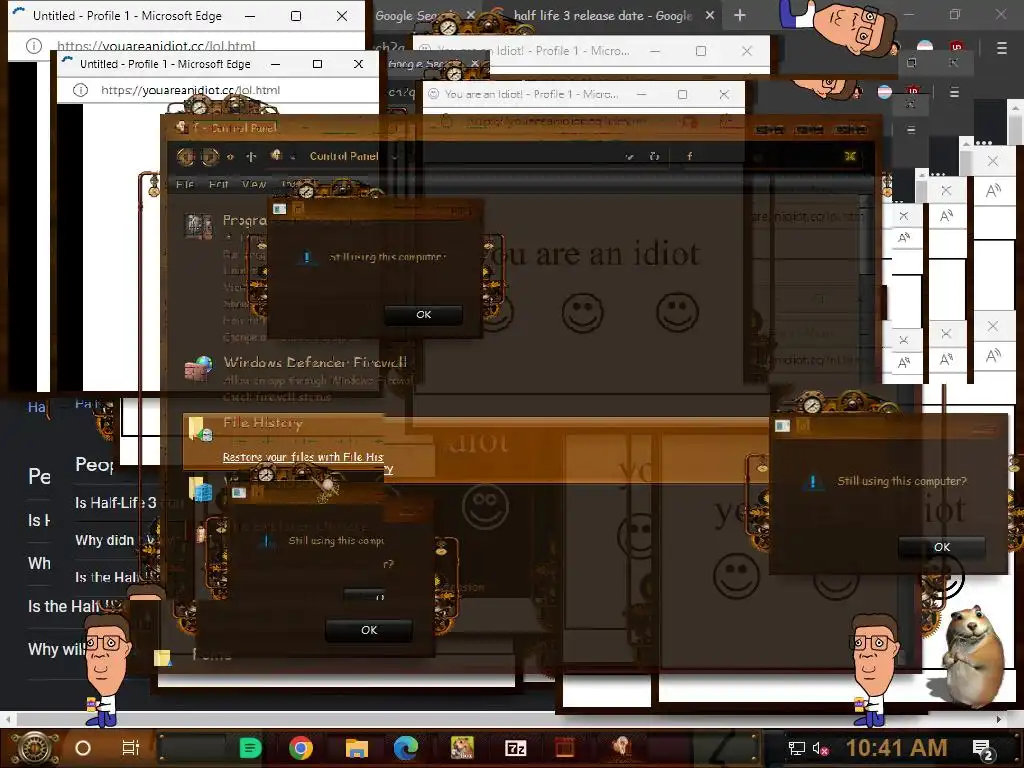Click the Cortana circle icon on taskbar
This screenshot has height=768, width=1024.
pos(83,748)
